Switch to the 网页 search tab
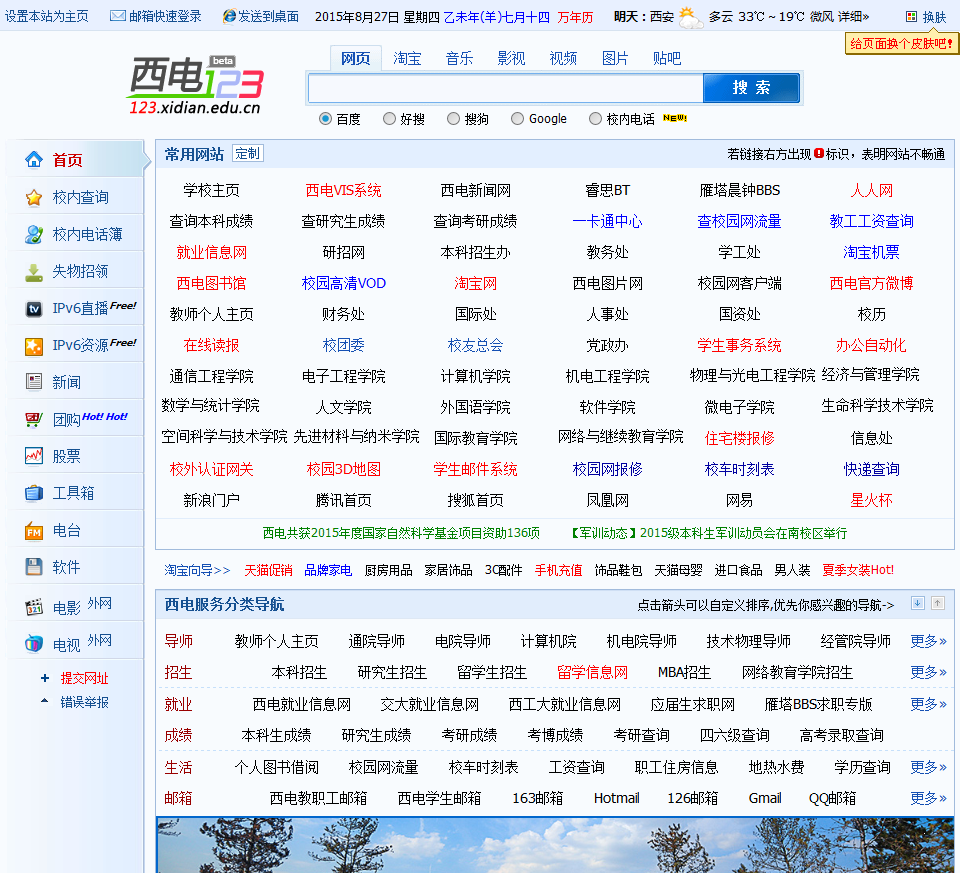The width and height of the screenshot is (960, 873). point(356,58)
